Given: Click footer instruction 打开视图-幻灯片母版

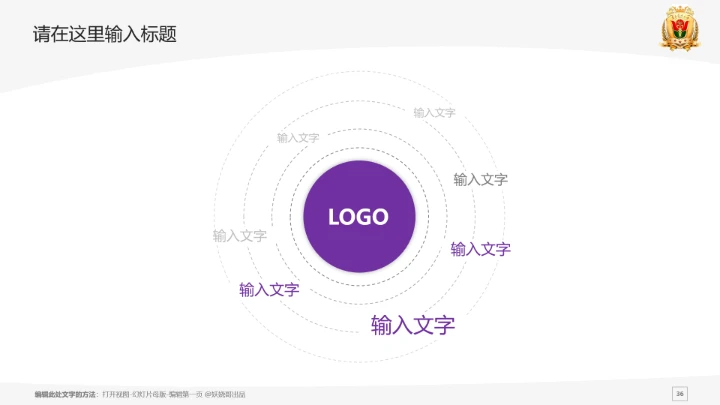Looking at the screenshot, I should 134,394.
